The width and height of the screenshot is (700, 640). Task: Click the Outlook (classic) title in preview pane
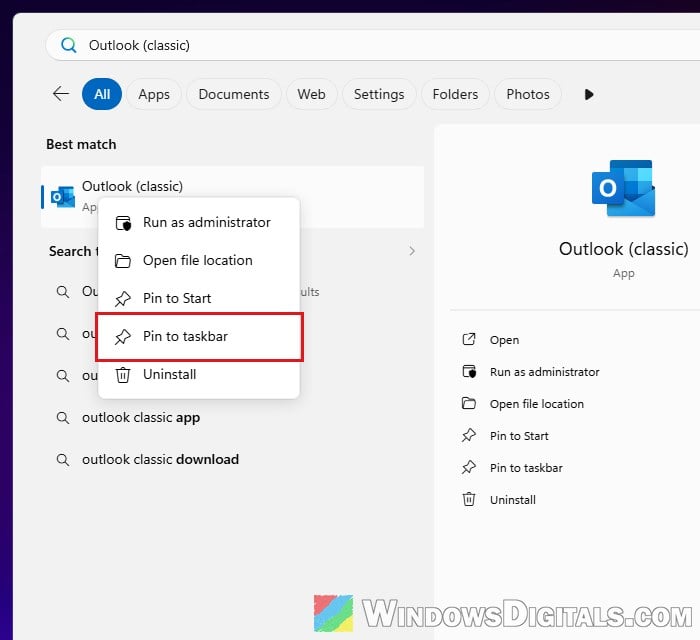pyautogui.click(x=624, y=249)
